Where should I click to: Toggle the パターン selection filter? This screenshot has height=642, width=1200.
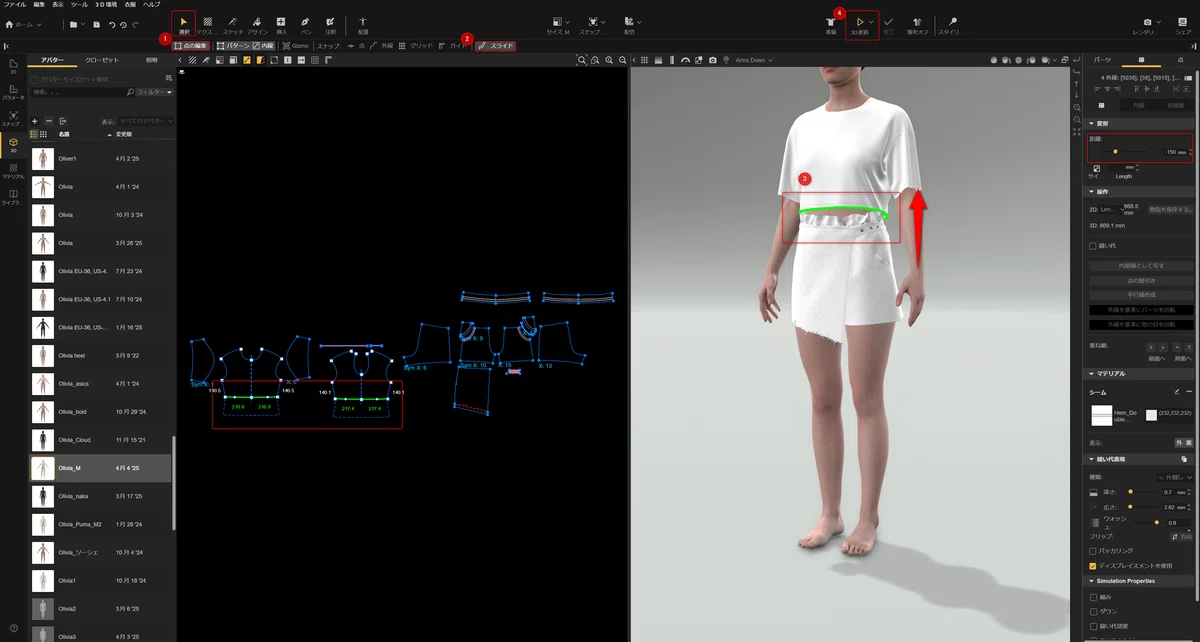232,46
